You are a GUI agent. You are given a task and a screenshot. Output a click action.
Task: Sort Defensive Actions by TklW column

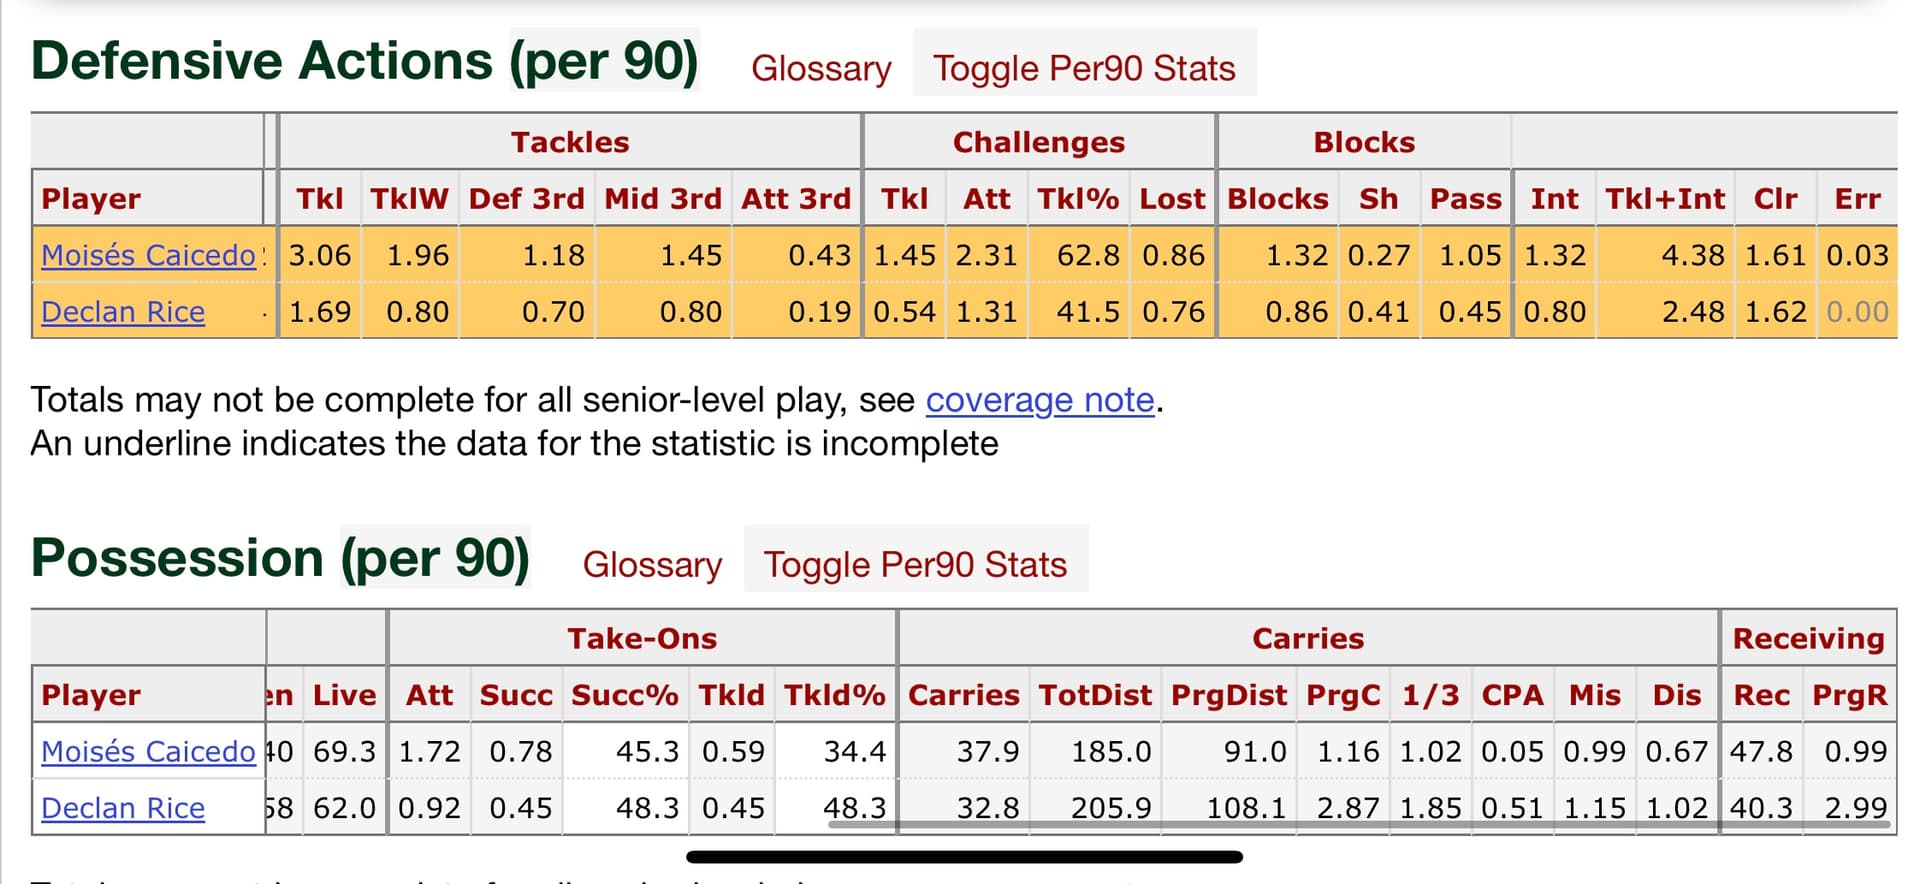coord(409,198)
